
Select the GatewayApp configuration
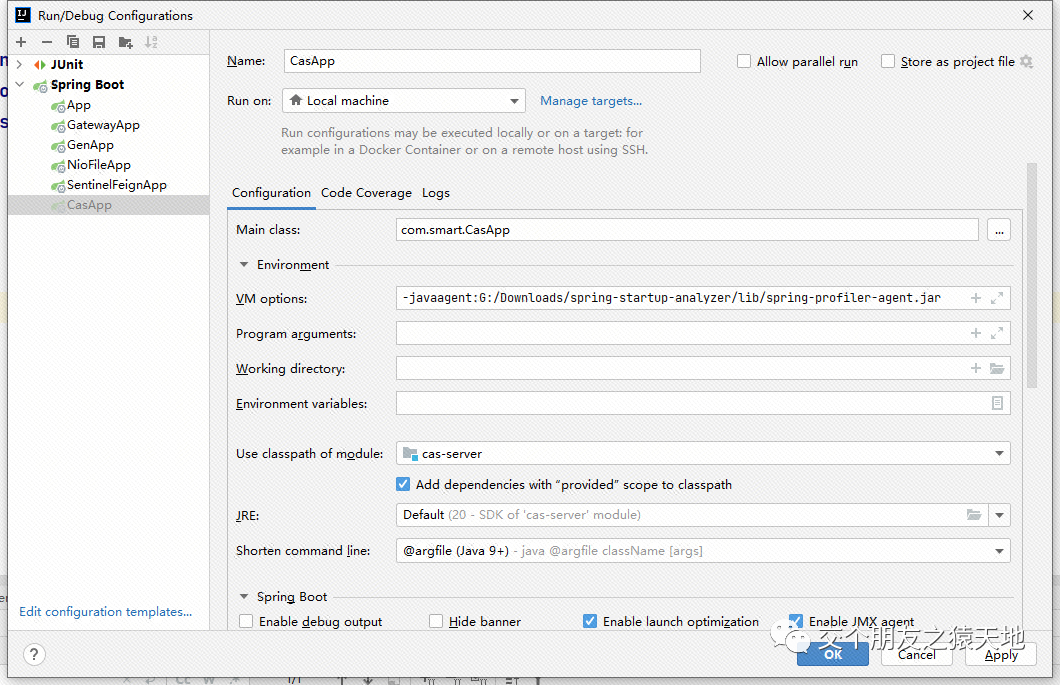(103, 124)
